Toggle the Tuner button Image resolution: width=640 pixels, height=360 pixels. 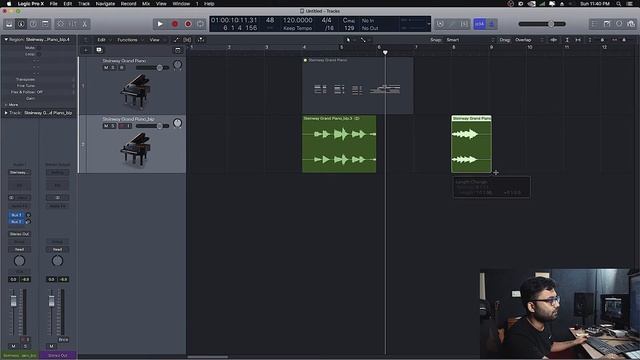click(x=452, y=24)
